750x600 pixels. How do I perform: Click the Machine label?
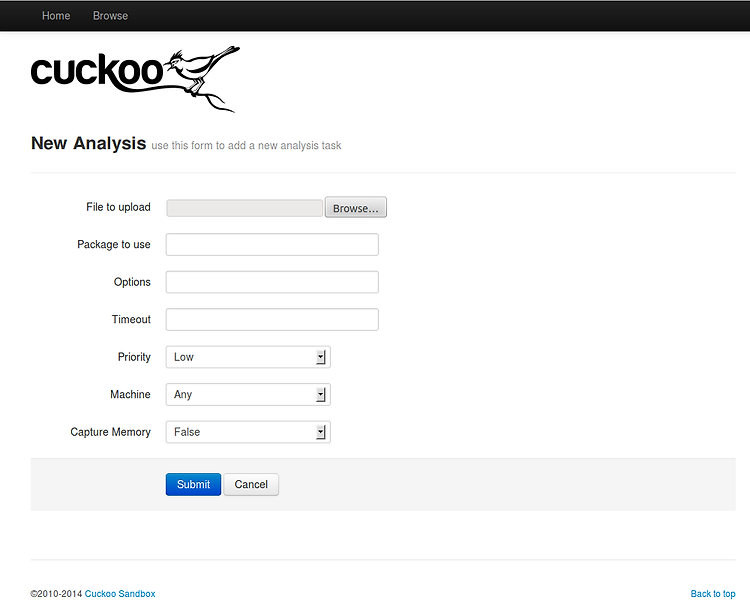pyautogui.click(x=130, y=394)
